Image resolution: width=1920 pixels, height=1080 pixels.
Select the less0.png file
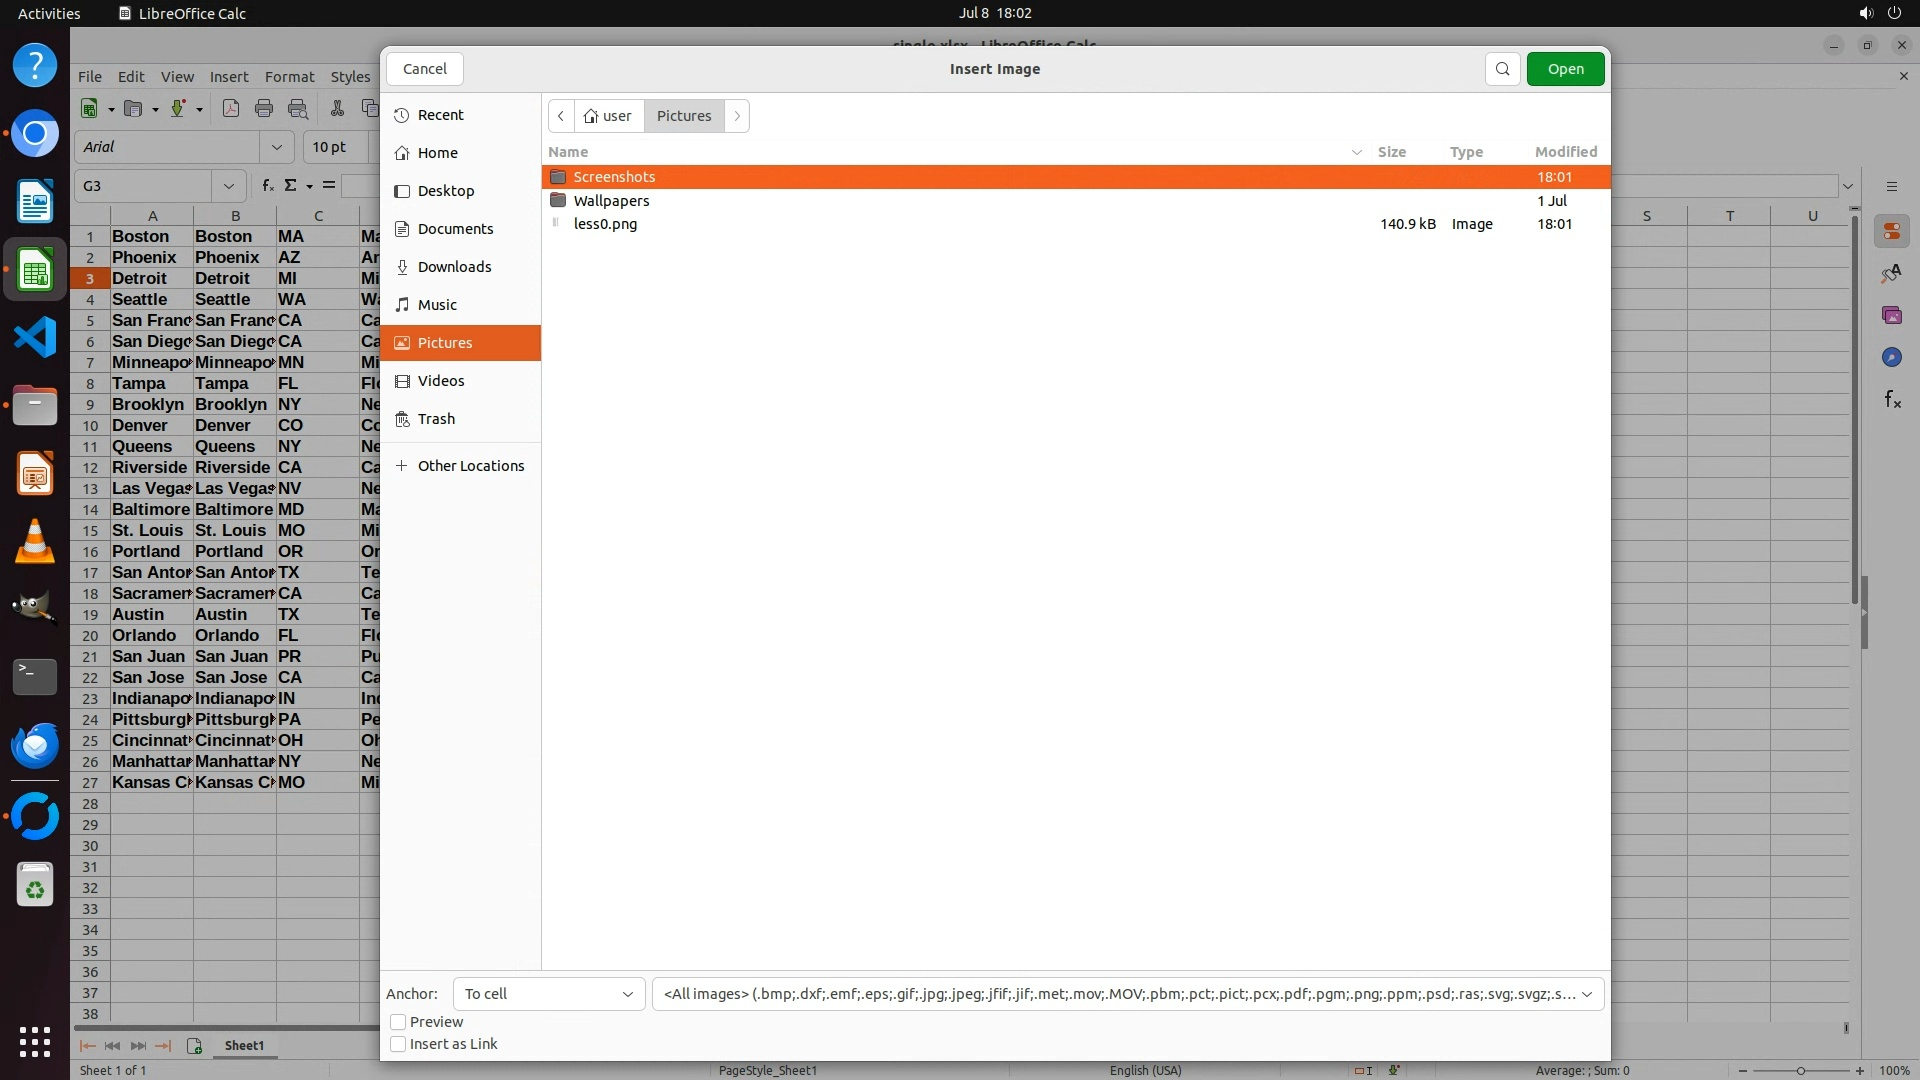point(605,224)
